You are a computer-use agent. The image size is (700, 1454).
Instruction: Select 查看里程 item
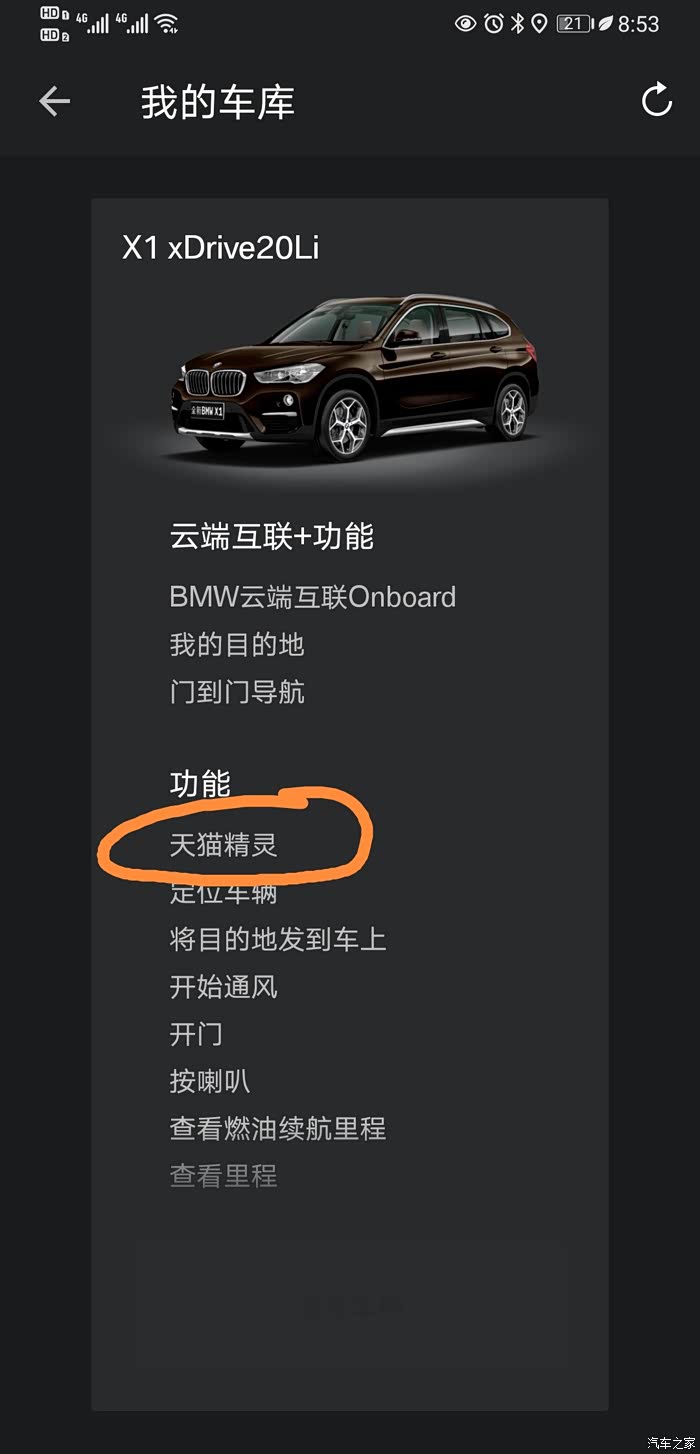(x=223, y=1176)
